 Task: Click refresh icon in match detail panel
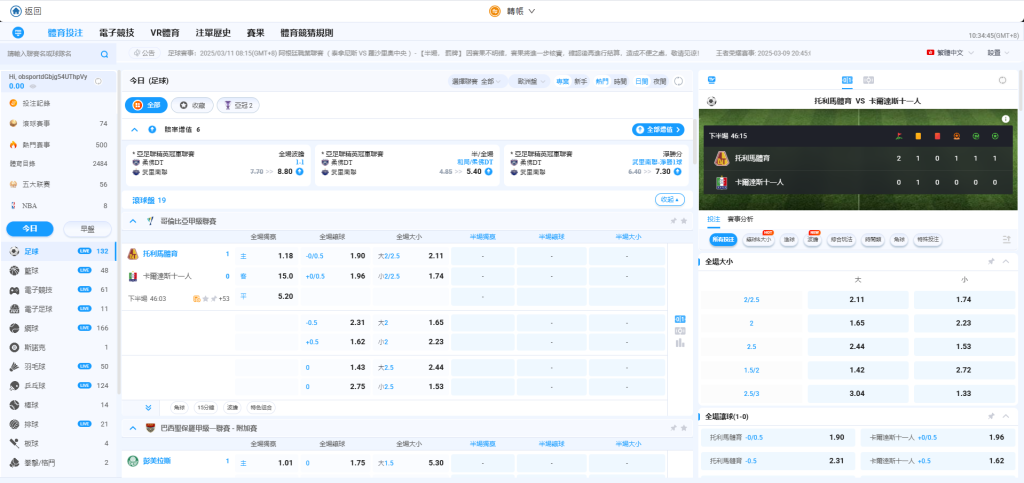coord(1002,79)
